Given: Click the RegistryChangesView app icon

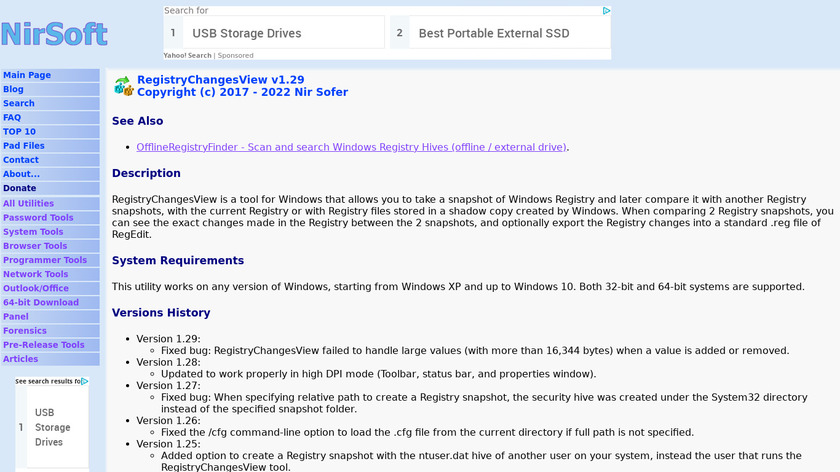Looking at the screenshot, I should 123,86.
